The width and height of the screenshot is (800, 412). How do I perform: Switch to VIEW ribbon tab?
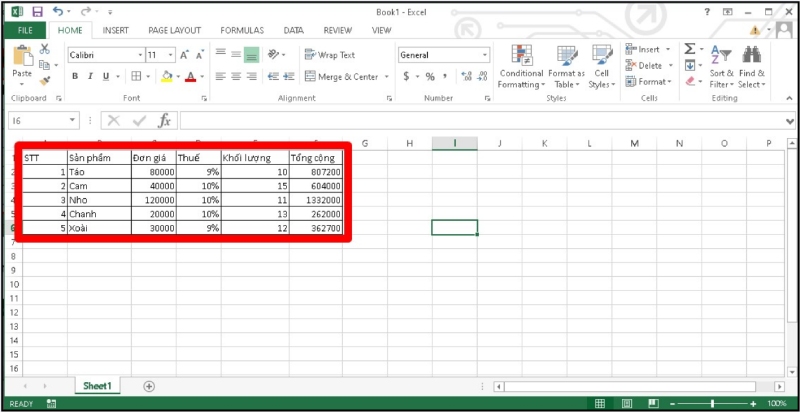(x=381, y=30)
